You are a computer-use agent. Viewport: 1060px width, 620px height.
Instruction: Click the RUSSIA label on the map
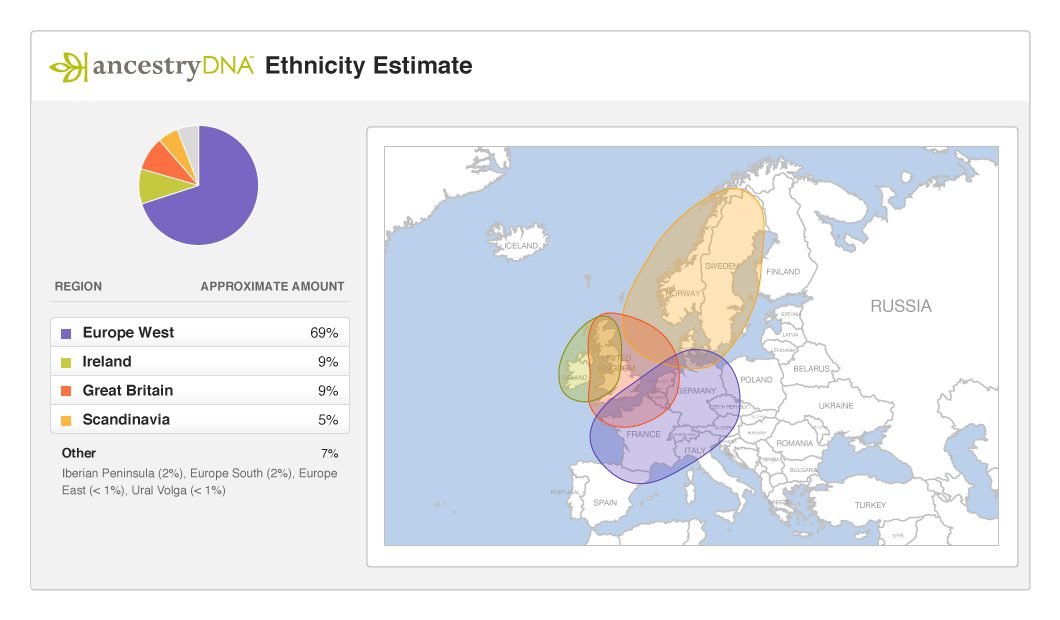click(900, 306)
